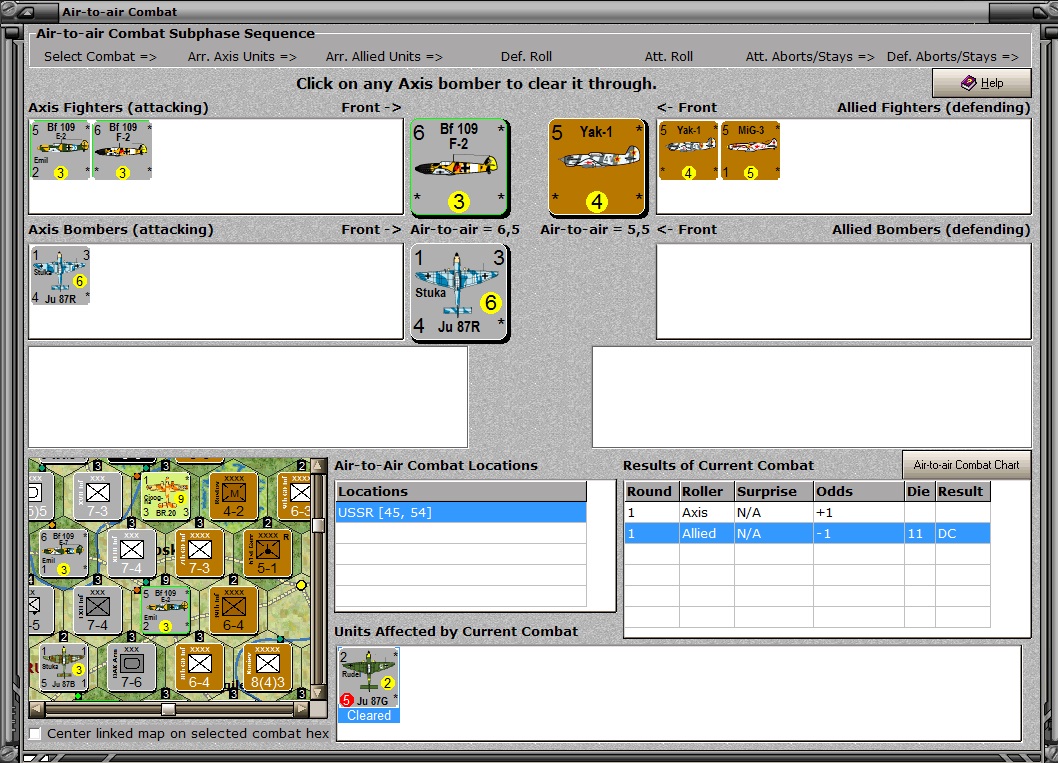Image resolution: width=1058 pixels, height=763 pixels.
Task: Select the highlighted Round 1 Allied result row
Action: [x=808, y=534]
